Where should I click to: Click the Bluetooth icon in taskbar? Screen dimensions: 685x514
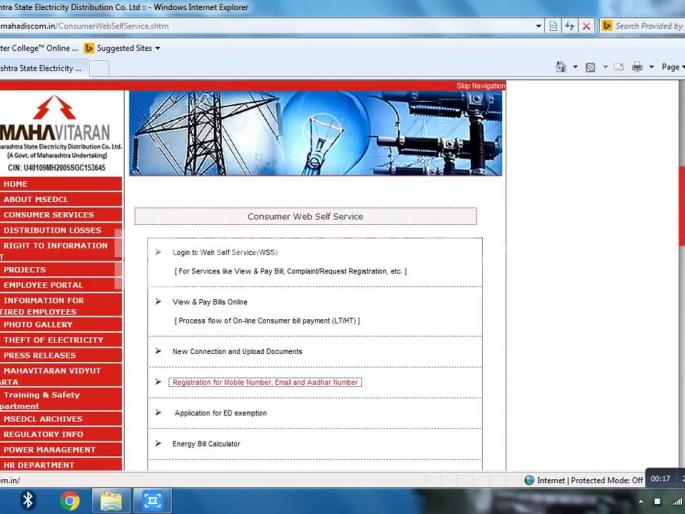tap(28, 500)
